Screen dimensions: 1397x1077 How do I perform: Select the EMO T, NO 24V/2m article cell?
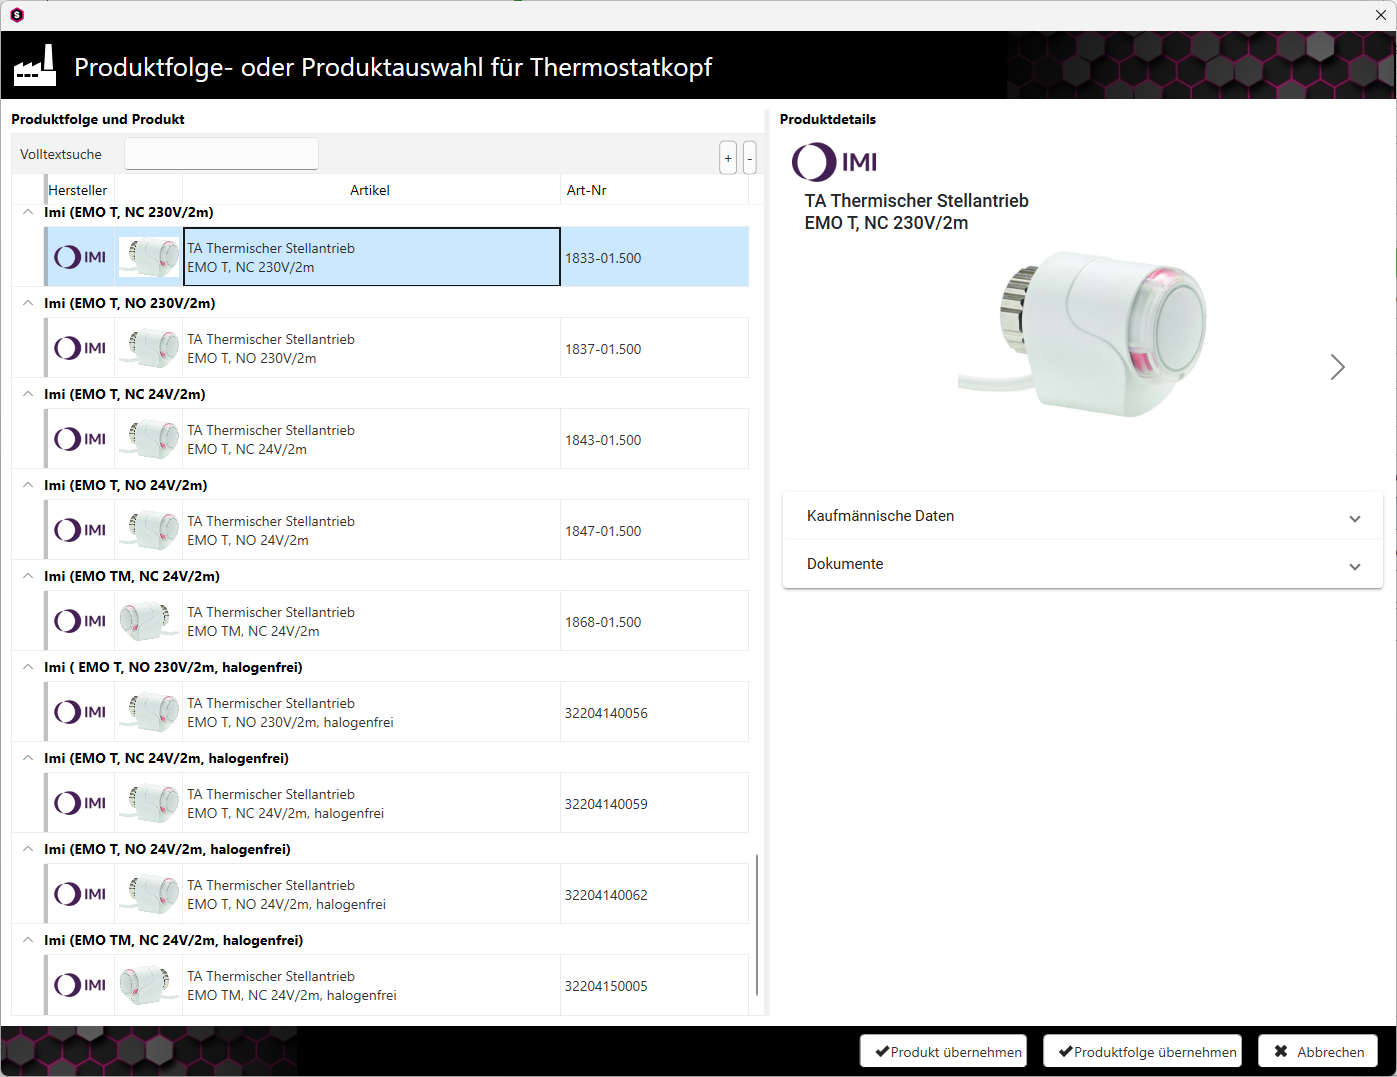coord(372,530)
